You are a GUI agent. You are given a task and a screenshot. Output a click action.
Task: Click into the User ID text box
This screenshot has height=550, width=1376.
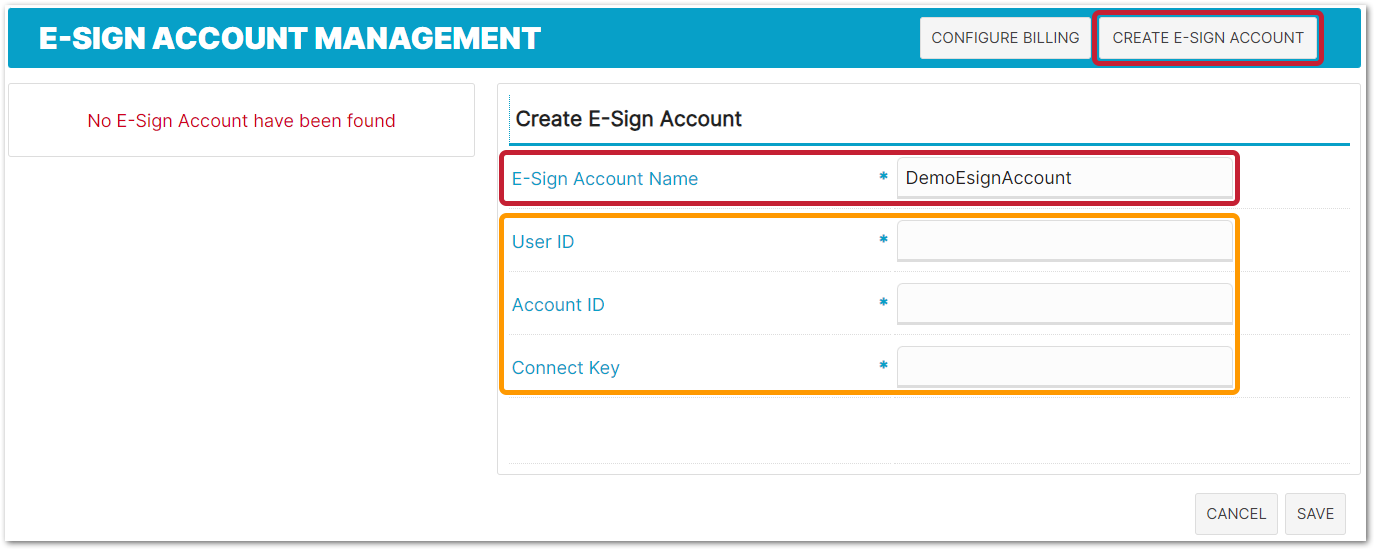(1065, 241)
